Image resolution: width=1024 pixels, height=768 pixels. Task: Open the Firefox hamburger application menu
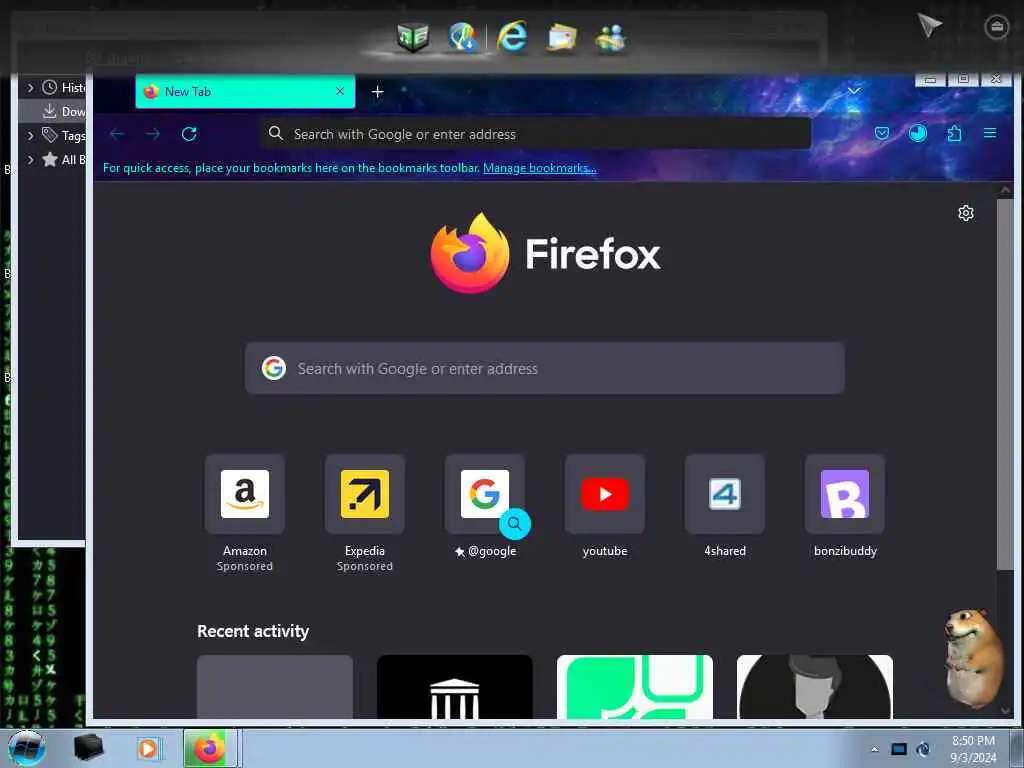click(x=990, y=133)
